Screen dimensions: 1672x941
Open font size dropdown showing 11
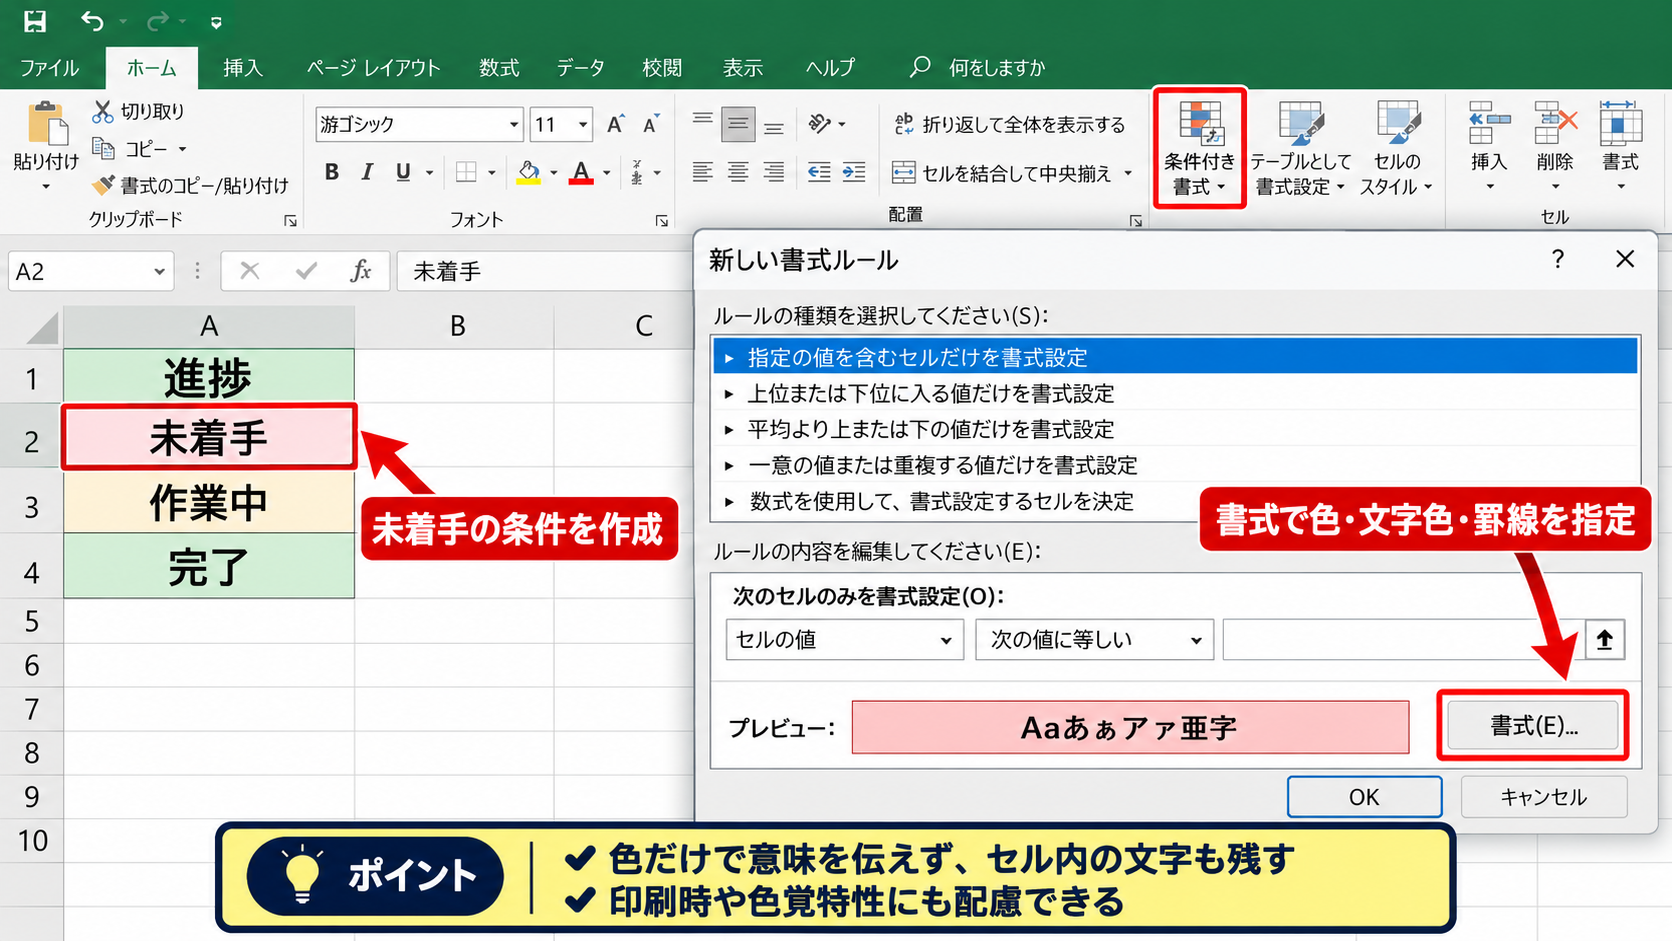click(583, 124)
